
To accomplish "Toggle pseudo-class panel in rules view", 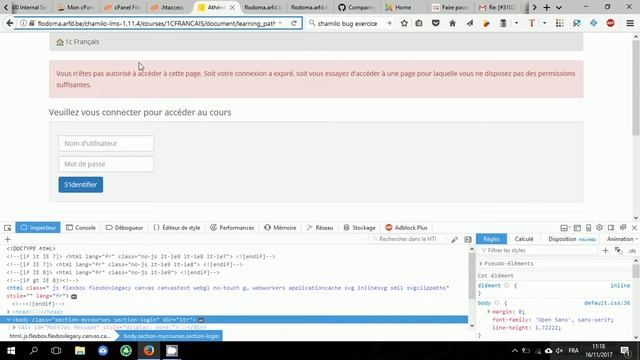I will click(x=618, y=251).
